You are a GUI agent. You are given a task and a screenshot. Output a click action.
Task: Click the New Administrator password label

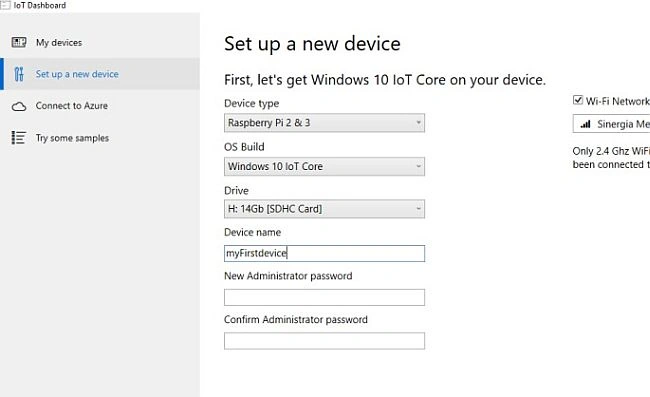288,276
